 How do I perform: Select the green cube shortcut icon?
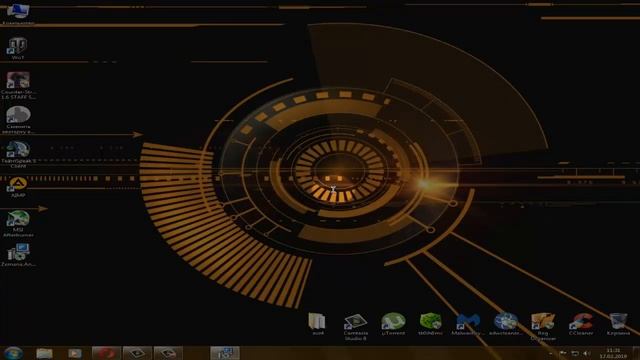tap(431, 324)
